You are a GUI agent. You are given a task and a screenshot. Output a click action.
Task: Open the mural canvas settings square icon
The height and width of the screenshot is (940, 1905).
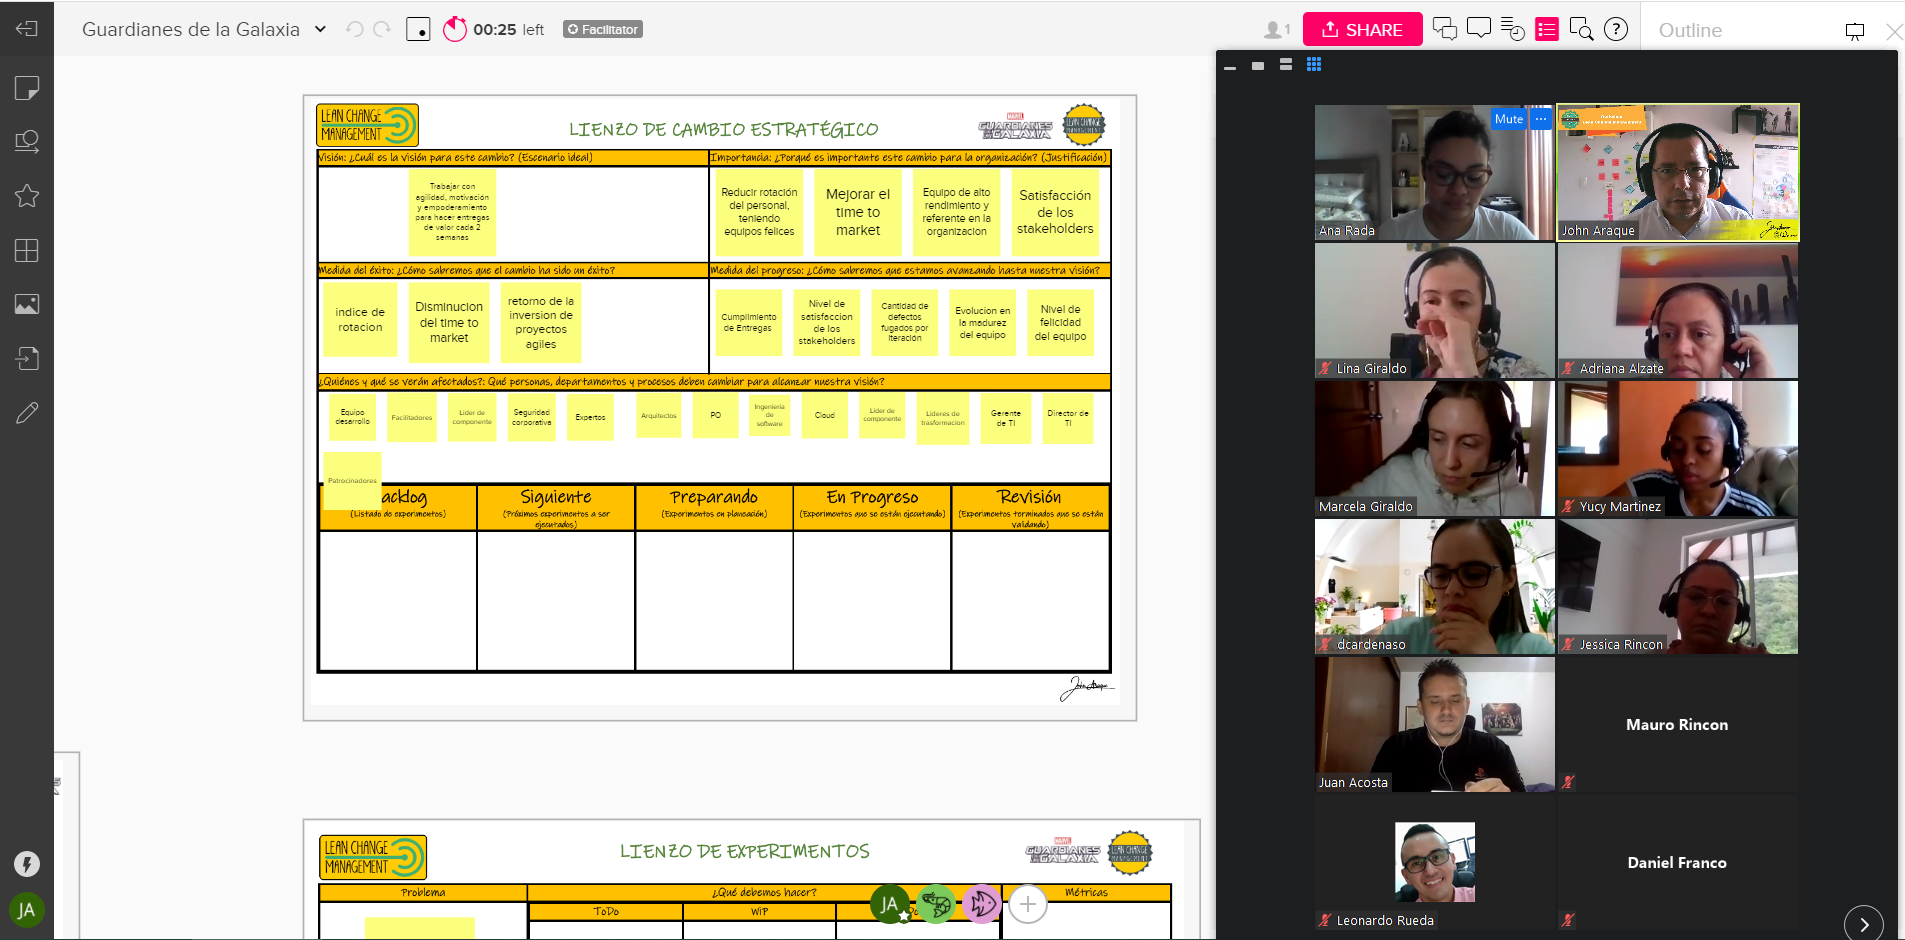click(419, 29)
